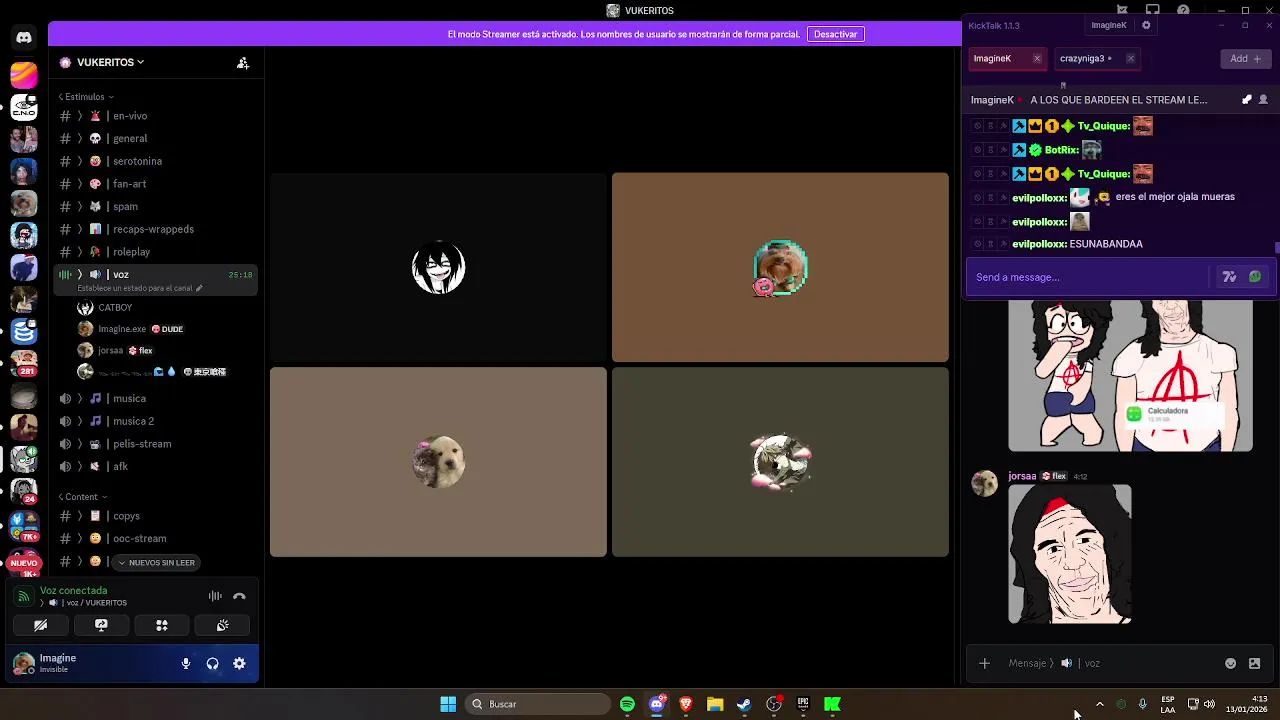The image size is (1280, 720).
Task: Start screen share in voice panel
Action: click(x=101, y=625)
